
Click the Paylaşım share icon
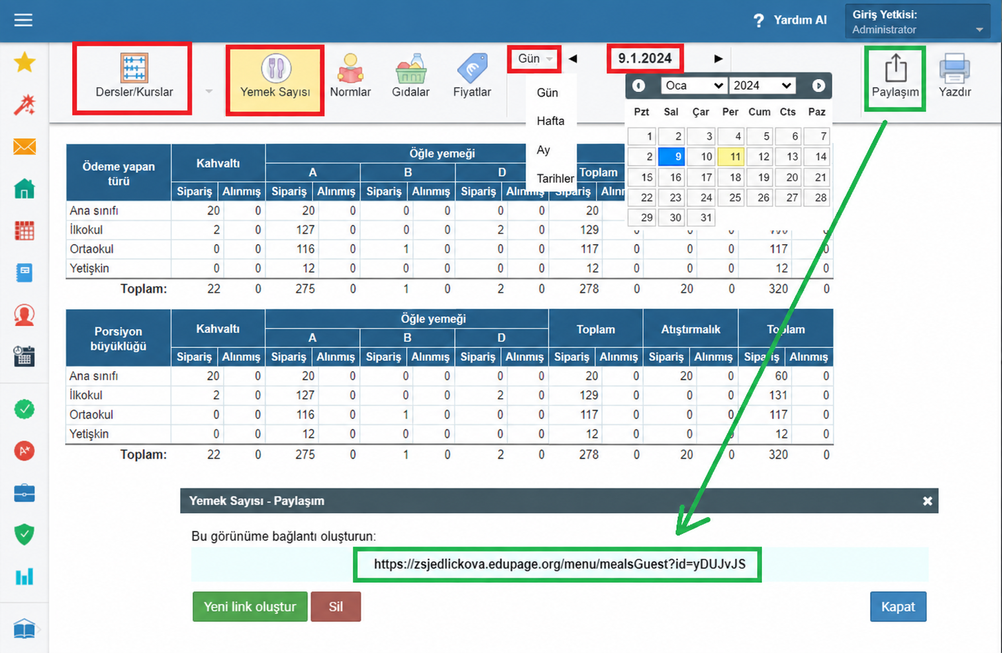(x=895, y=68)
